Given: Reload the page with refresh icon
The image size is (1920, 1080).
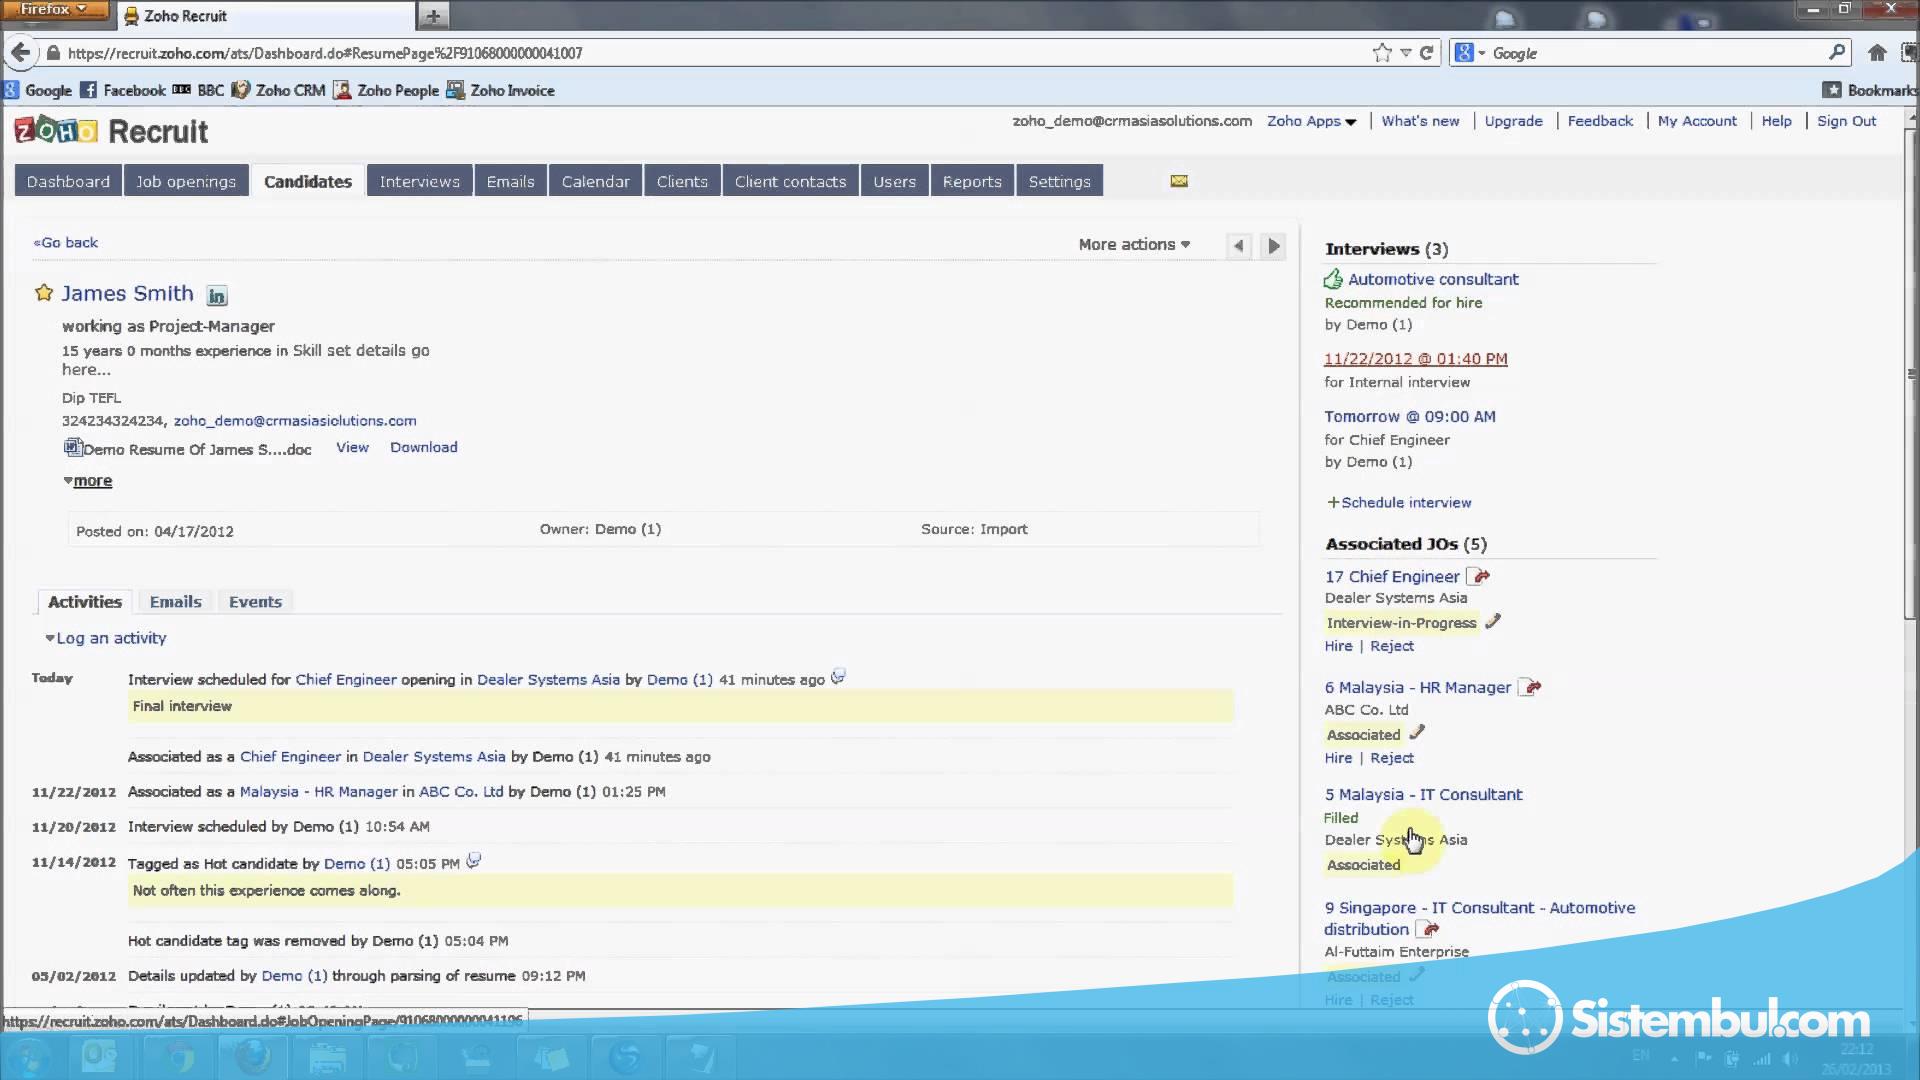Looking at the screenshot, I should [x=1427, y=53].
